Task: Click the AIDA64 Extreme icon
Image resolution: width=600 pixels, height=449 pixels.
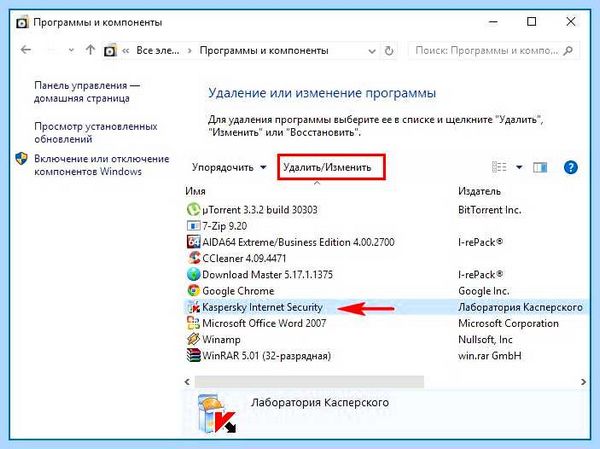Action: click(193, 242)
